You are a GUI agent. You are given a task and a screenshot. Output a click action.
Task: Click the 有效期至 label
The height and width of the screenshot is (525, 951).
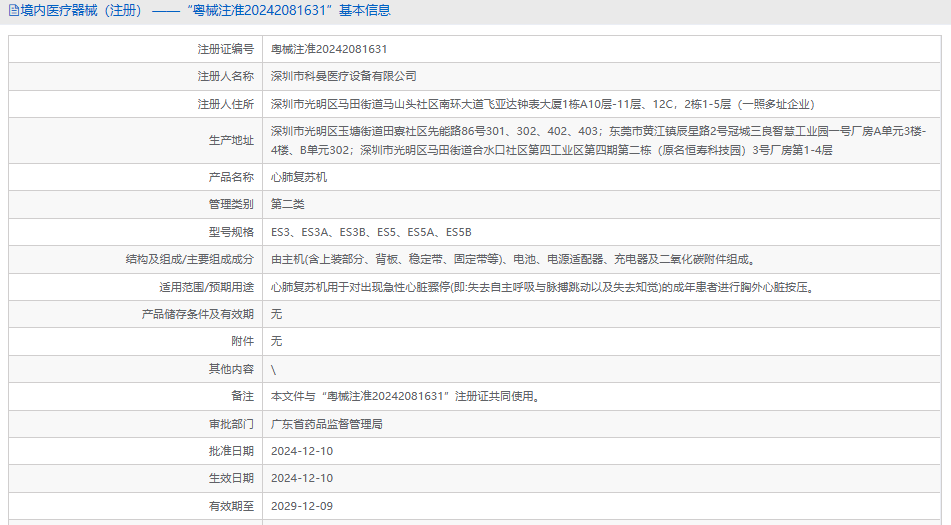231,506
